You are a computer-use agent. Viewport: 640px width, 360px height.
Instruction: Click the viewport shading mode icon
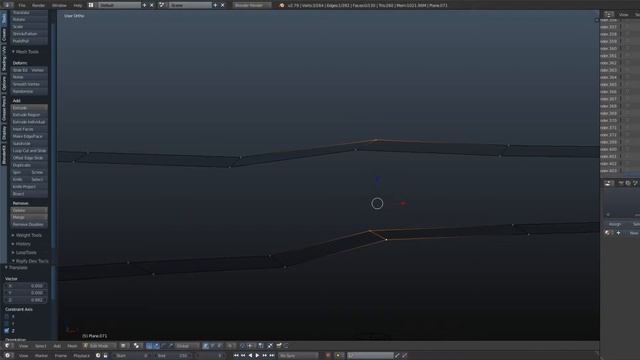pos(123,346)
